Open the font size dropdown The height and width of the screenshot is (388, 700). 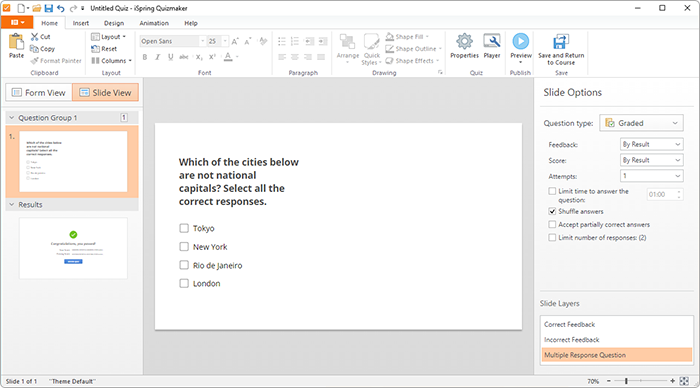pos(225,41)
